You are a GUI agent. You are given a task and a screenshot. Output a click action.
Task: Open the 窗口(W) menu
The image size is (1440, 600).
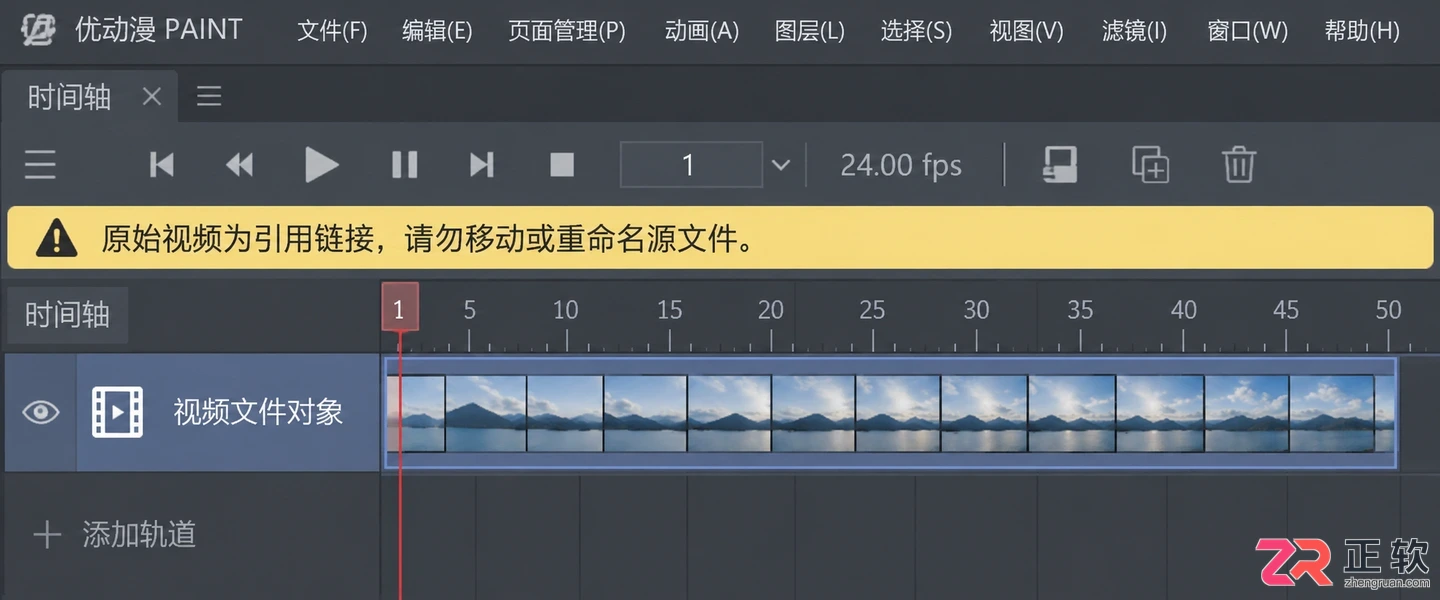coord(1248,31)
